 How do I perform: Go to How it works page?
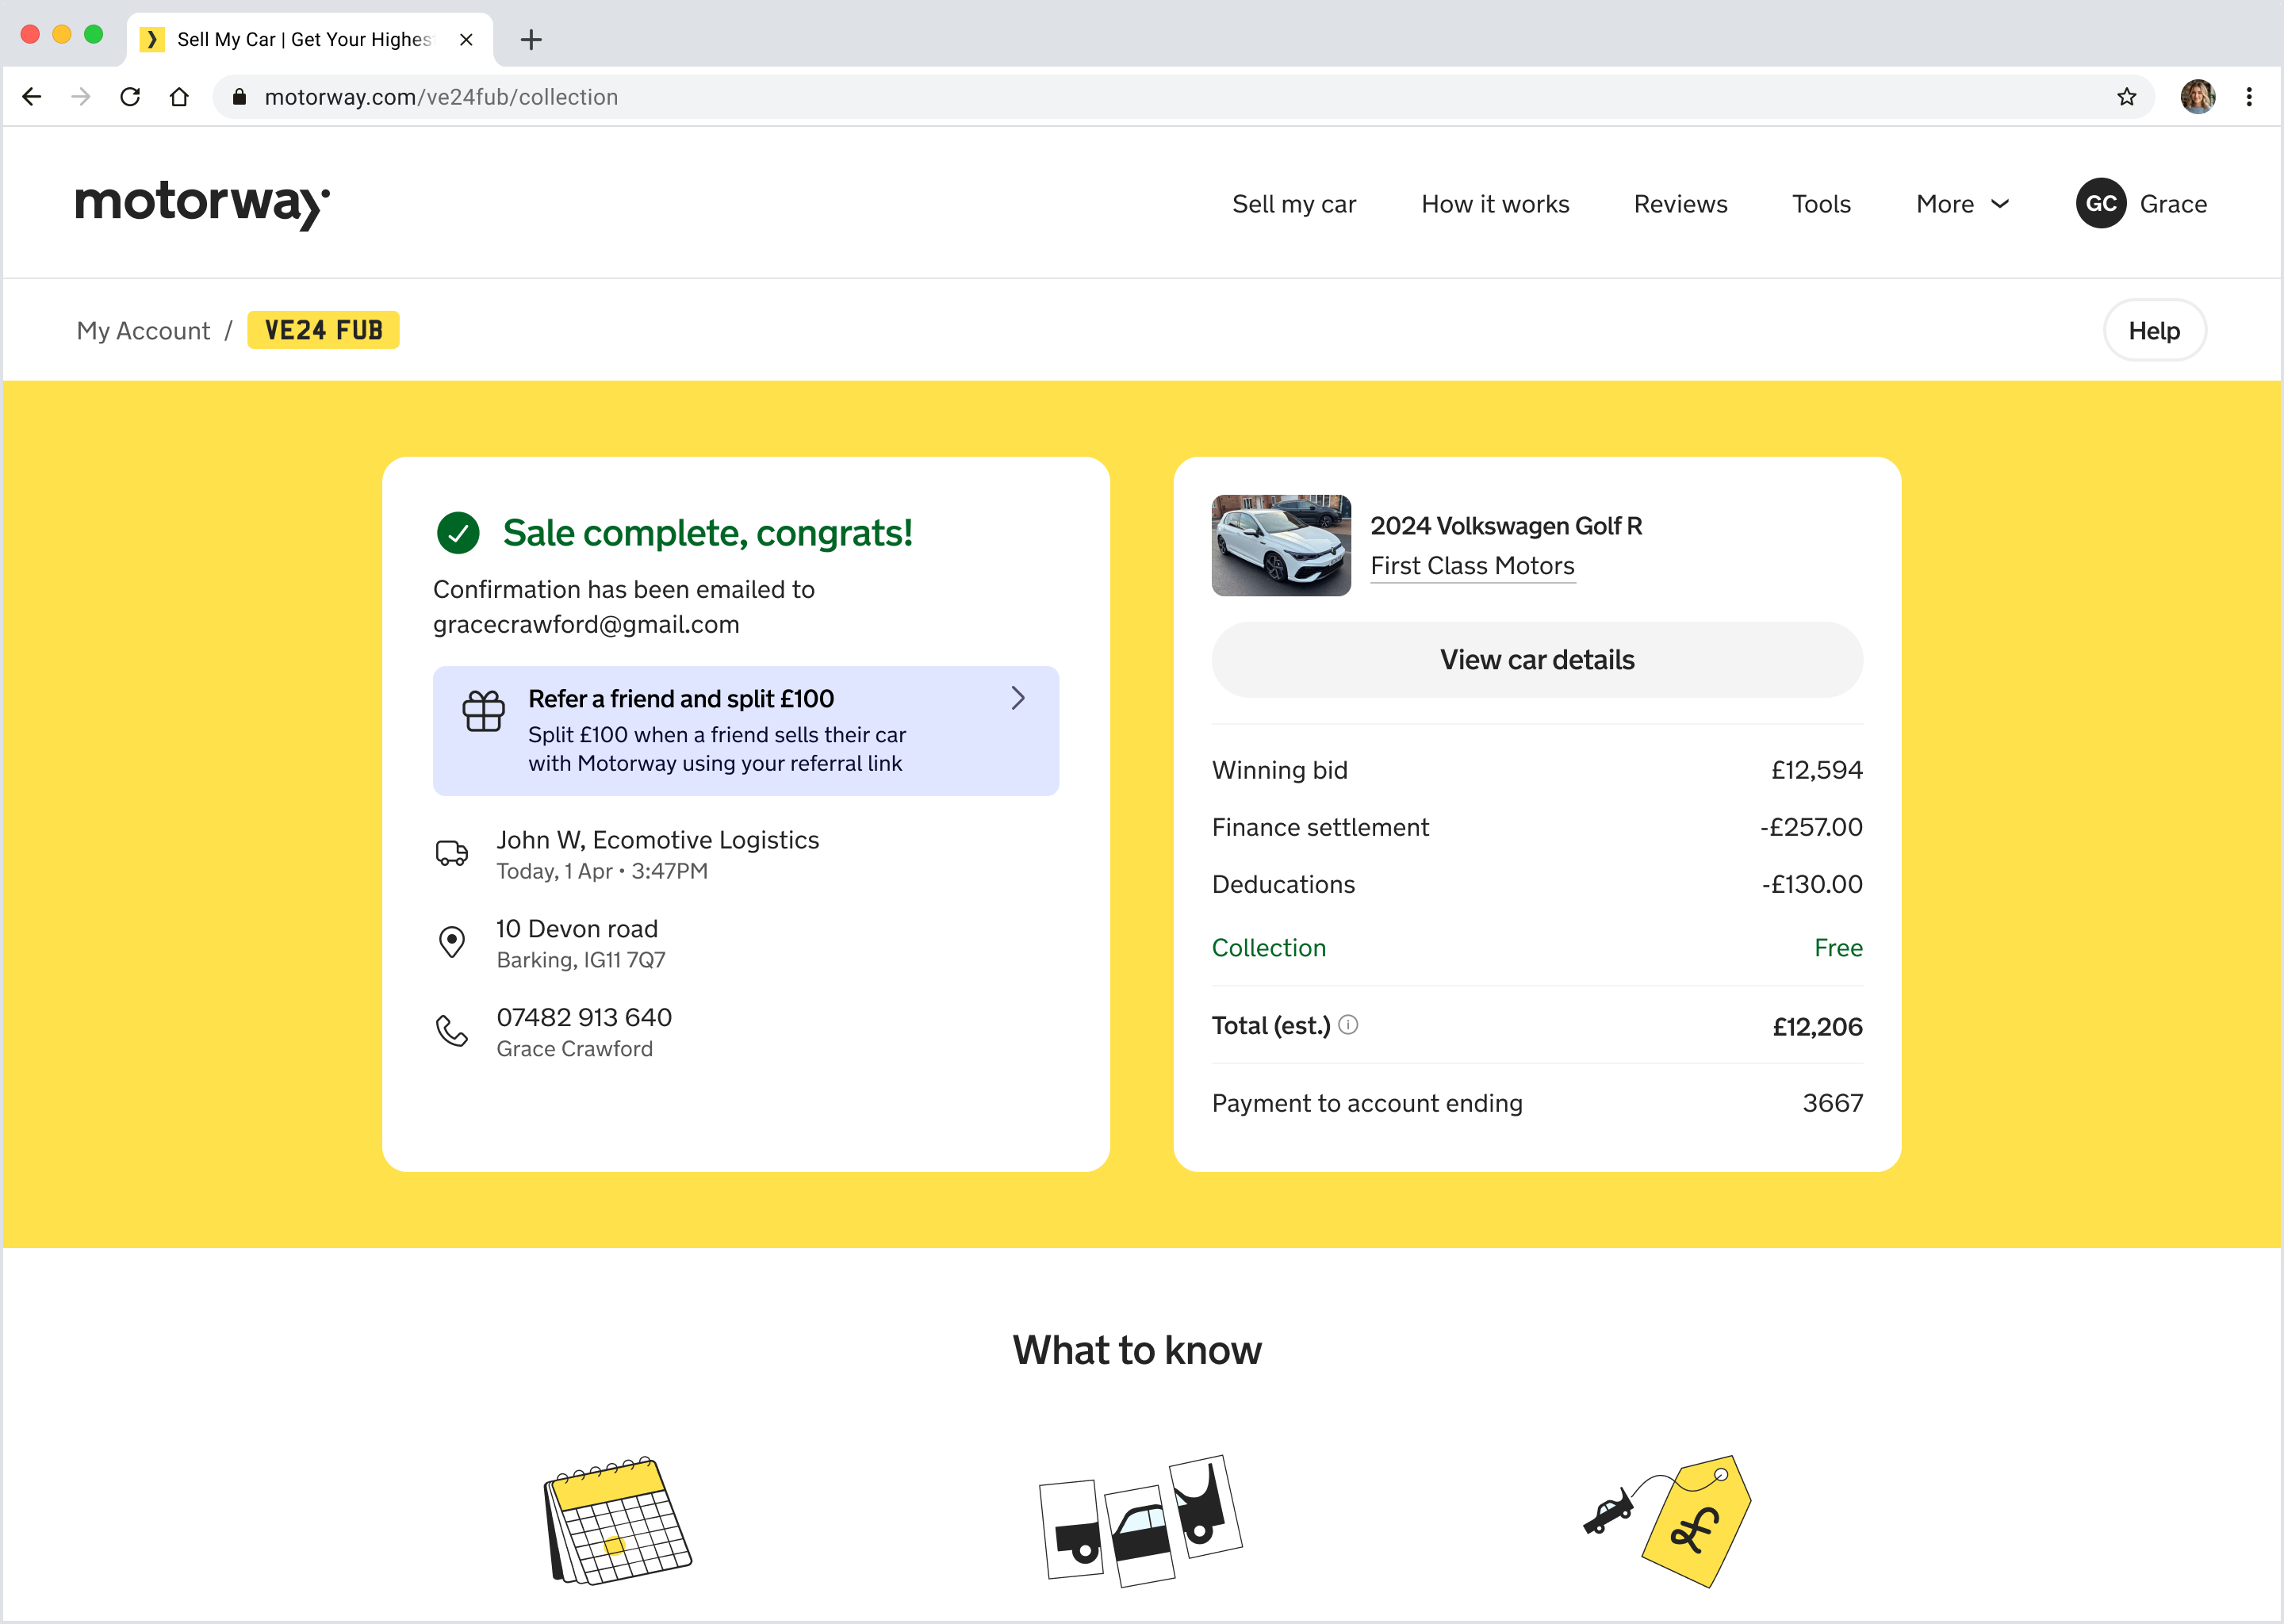coord(1494,204)
